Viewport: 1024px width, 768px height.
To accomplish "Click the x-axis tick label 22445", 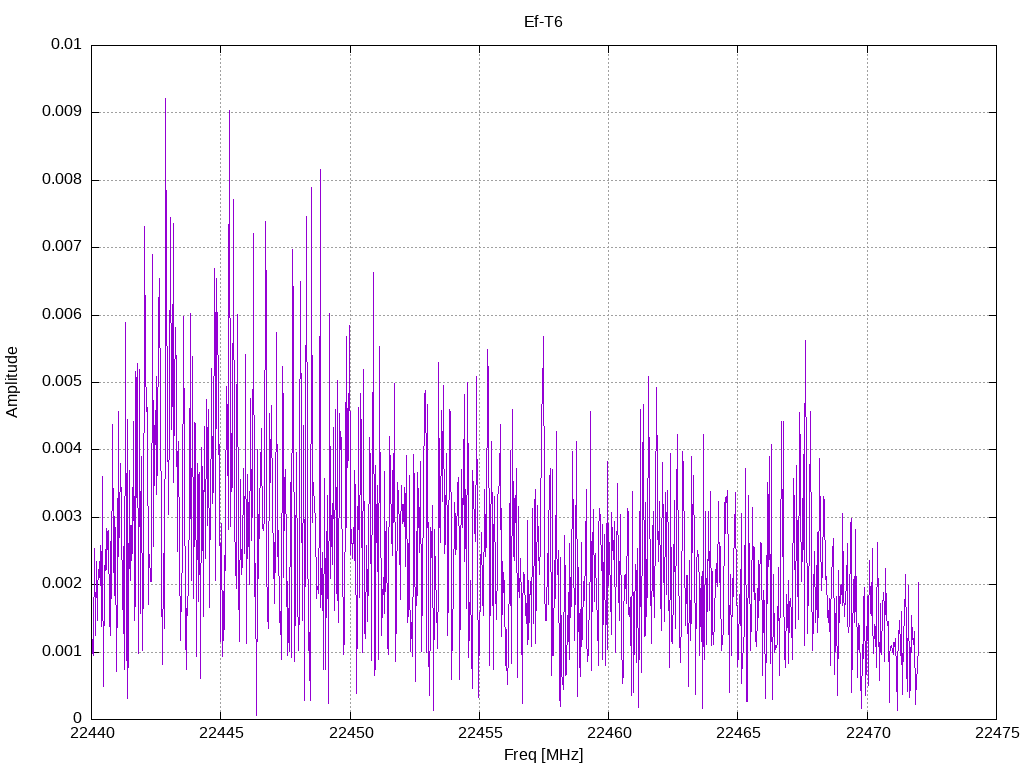I will tap(221, 733).
